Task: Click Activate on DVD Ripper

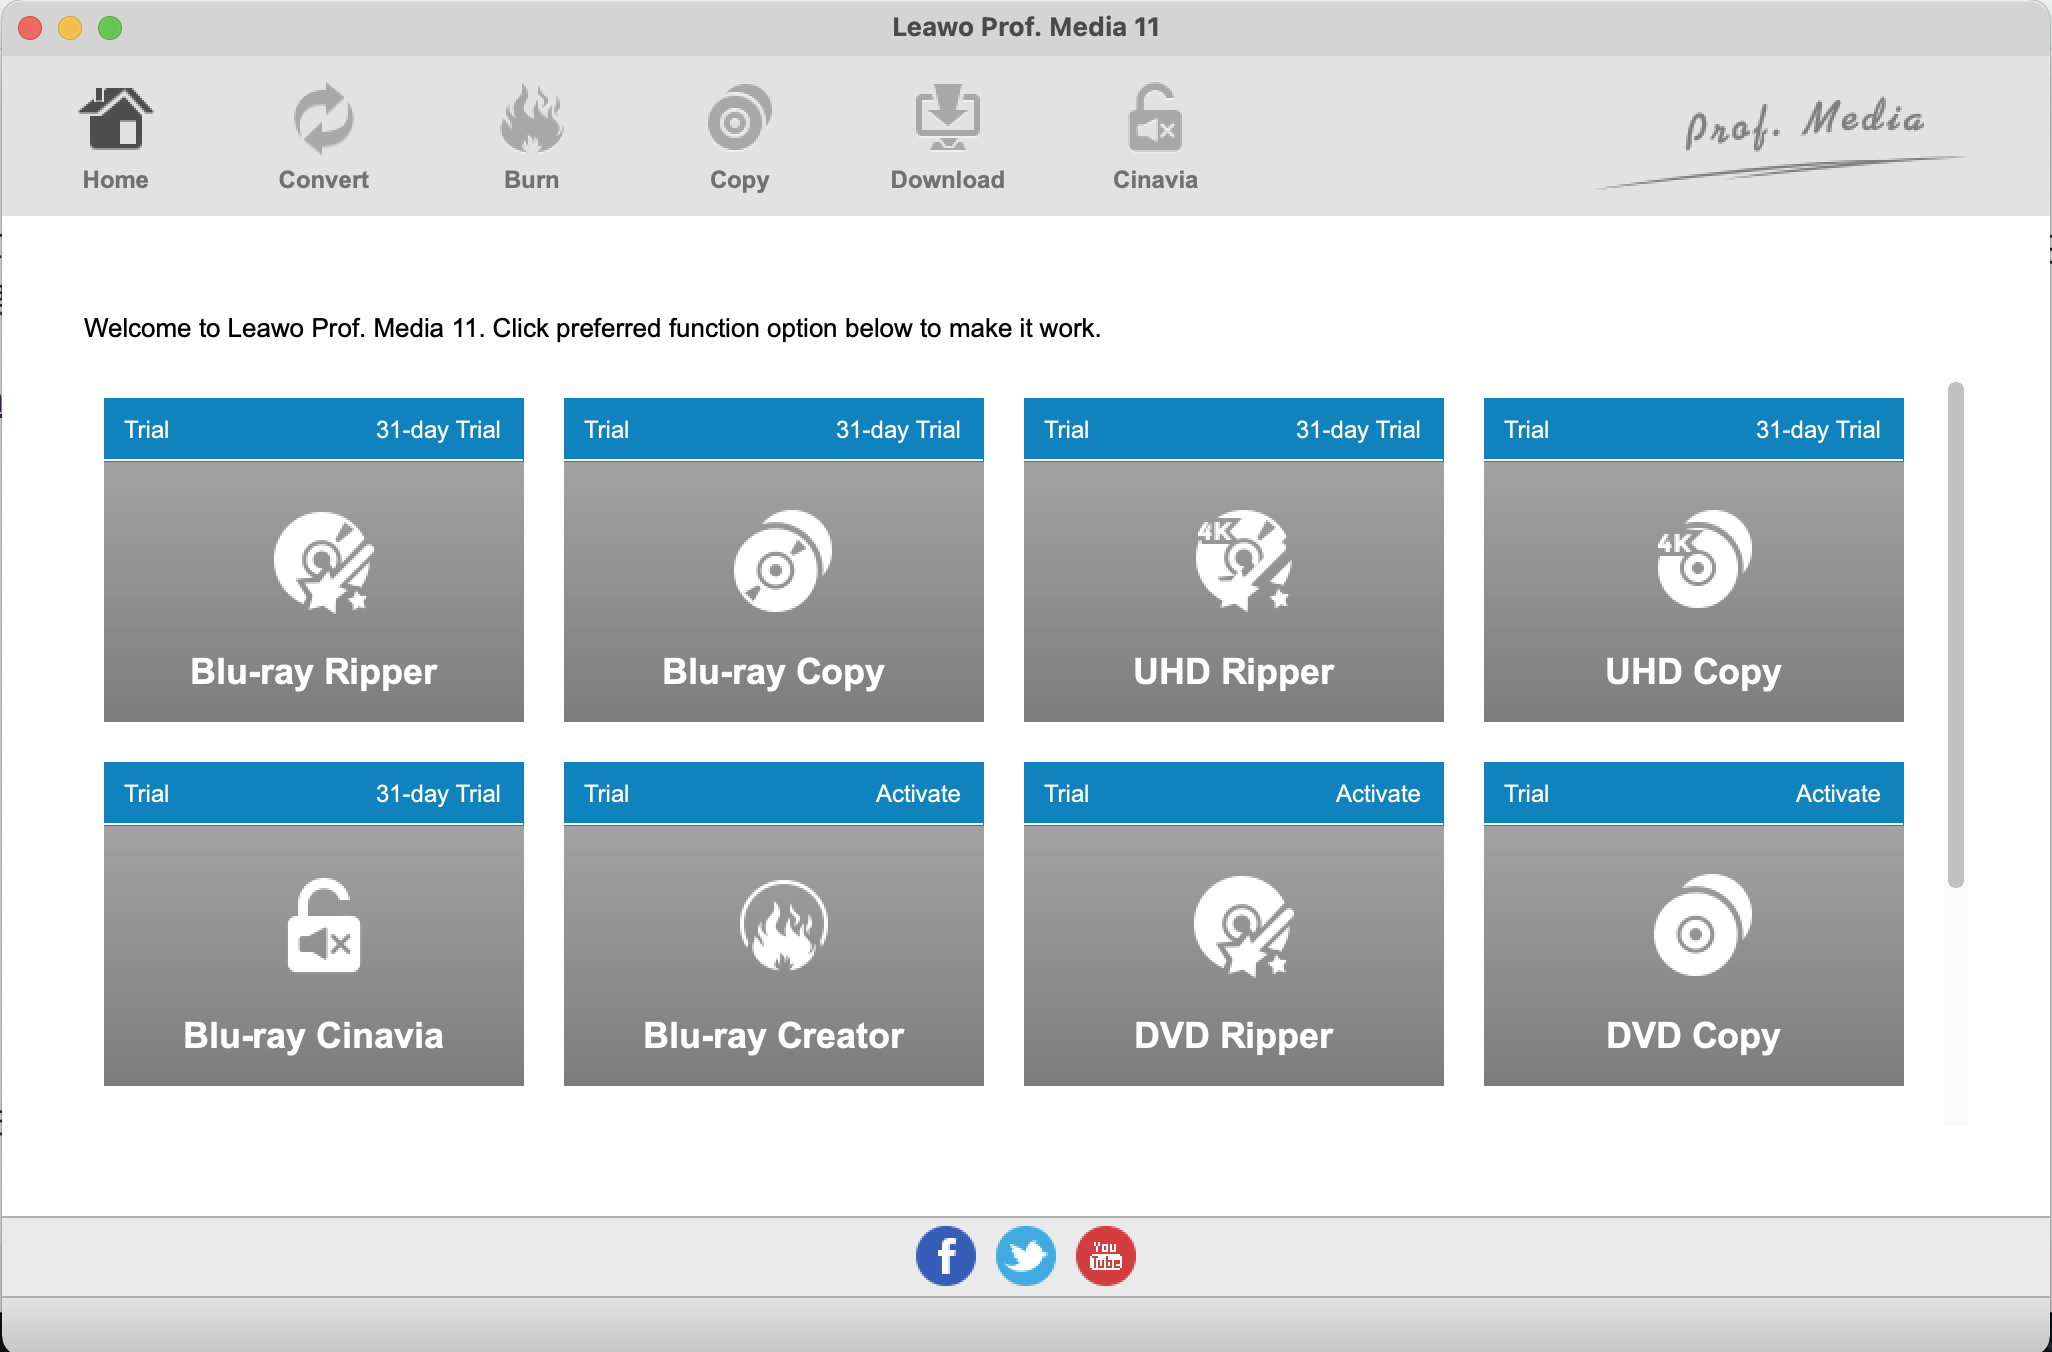Action: (1377, 794)
